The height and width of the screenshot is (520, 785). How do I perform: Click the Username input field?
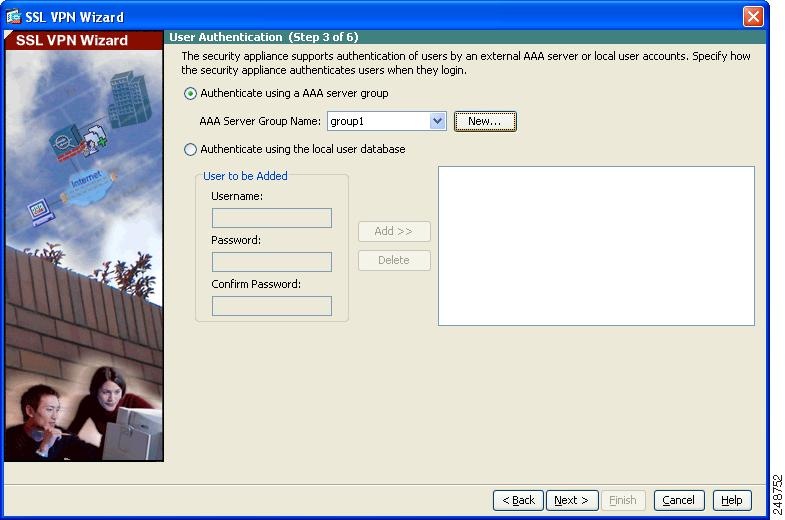272,218
